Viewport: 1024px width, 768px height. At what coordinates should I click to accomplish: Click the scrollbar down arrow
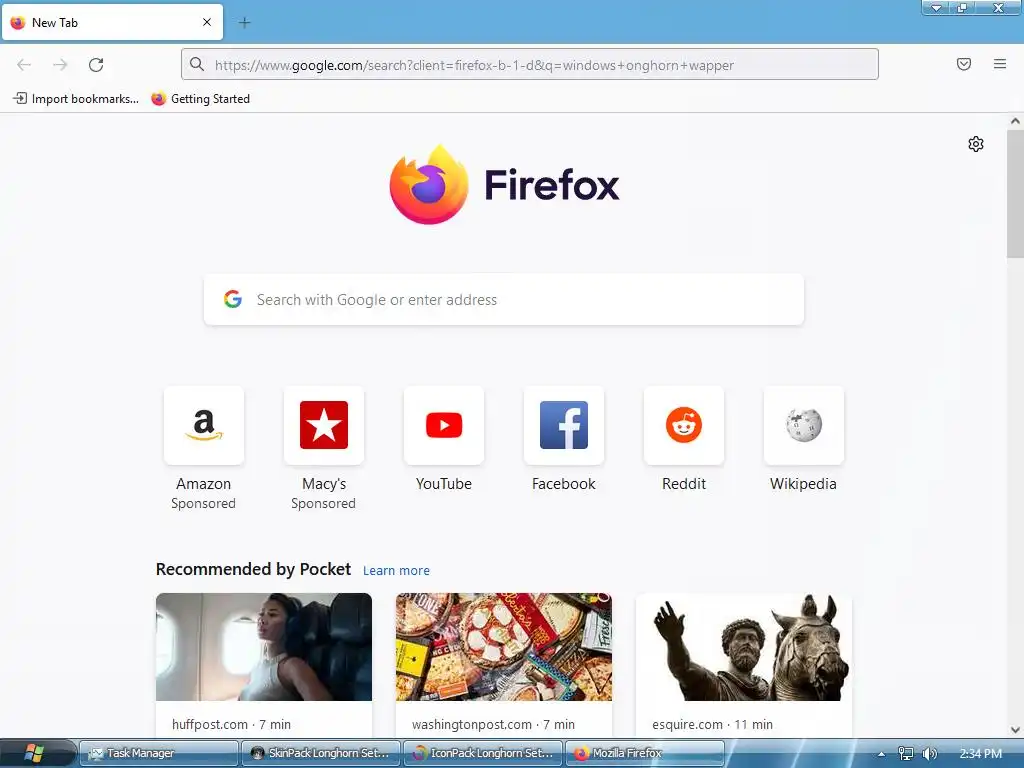1015,729
